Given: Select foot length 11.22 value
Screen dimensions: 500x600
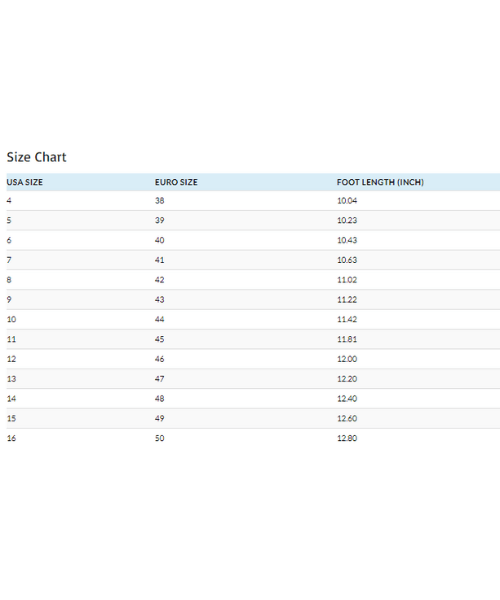Looking at the screenshot, I should pos(347,300).
